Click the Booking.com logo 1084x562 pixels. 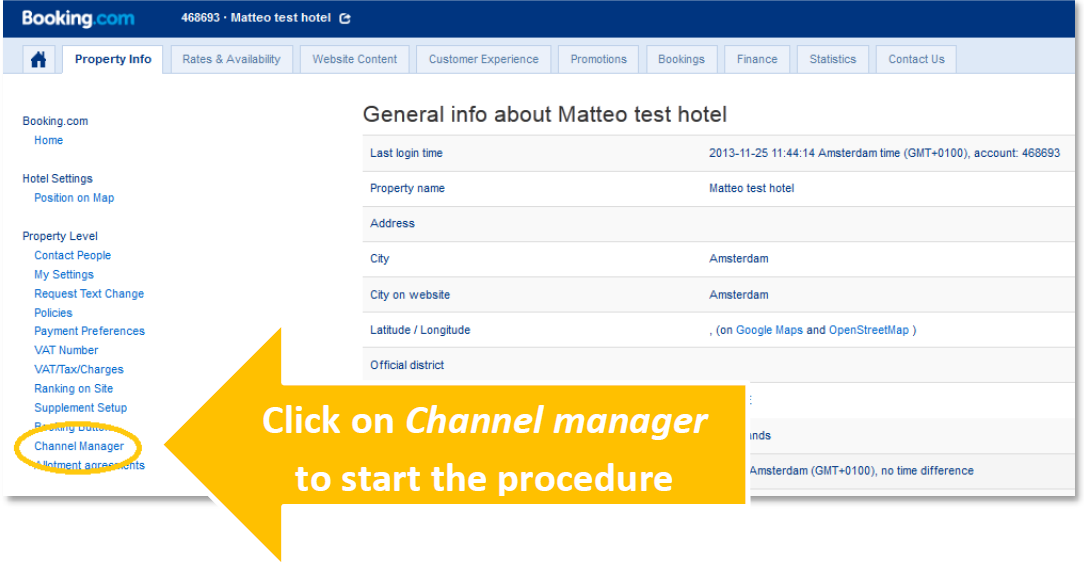pyautogui.click(x=78, y=18)
